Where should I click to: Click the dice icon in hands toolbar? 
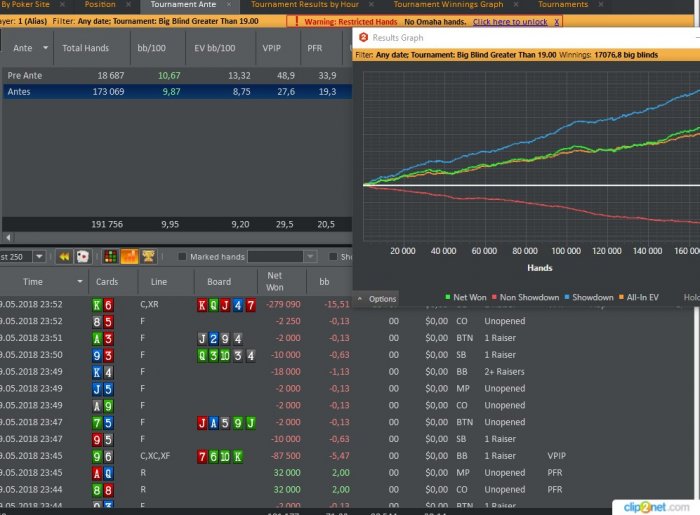click(x=83, y=257)
